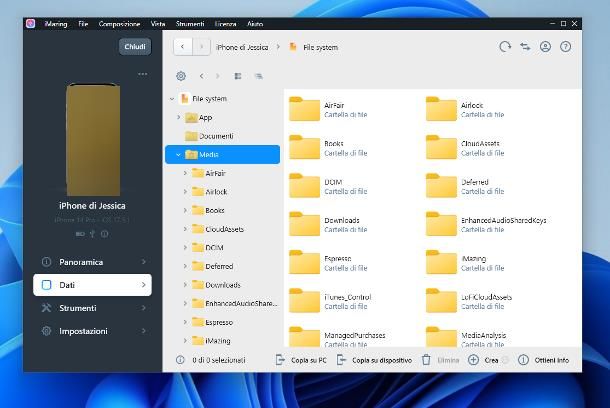Expand the Airlock tree node
This screenshot has height=408, width=610.
coord(185,192)
